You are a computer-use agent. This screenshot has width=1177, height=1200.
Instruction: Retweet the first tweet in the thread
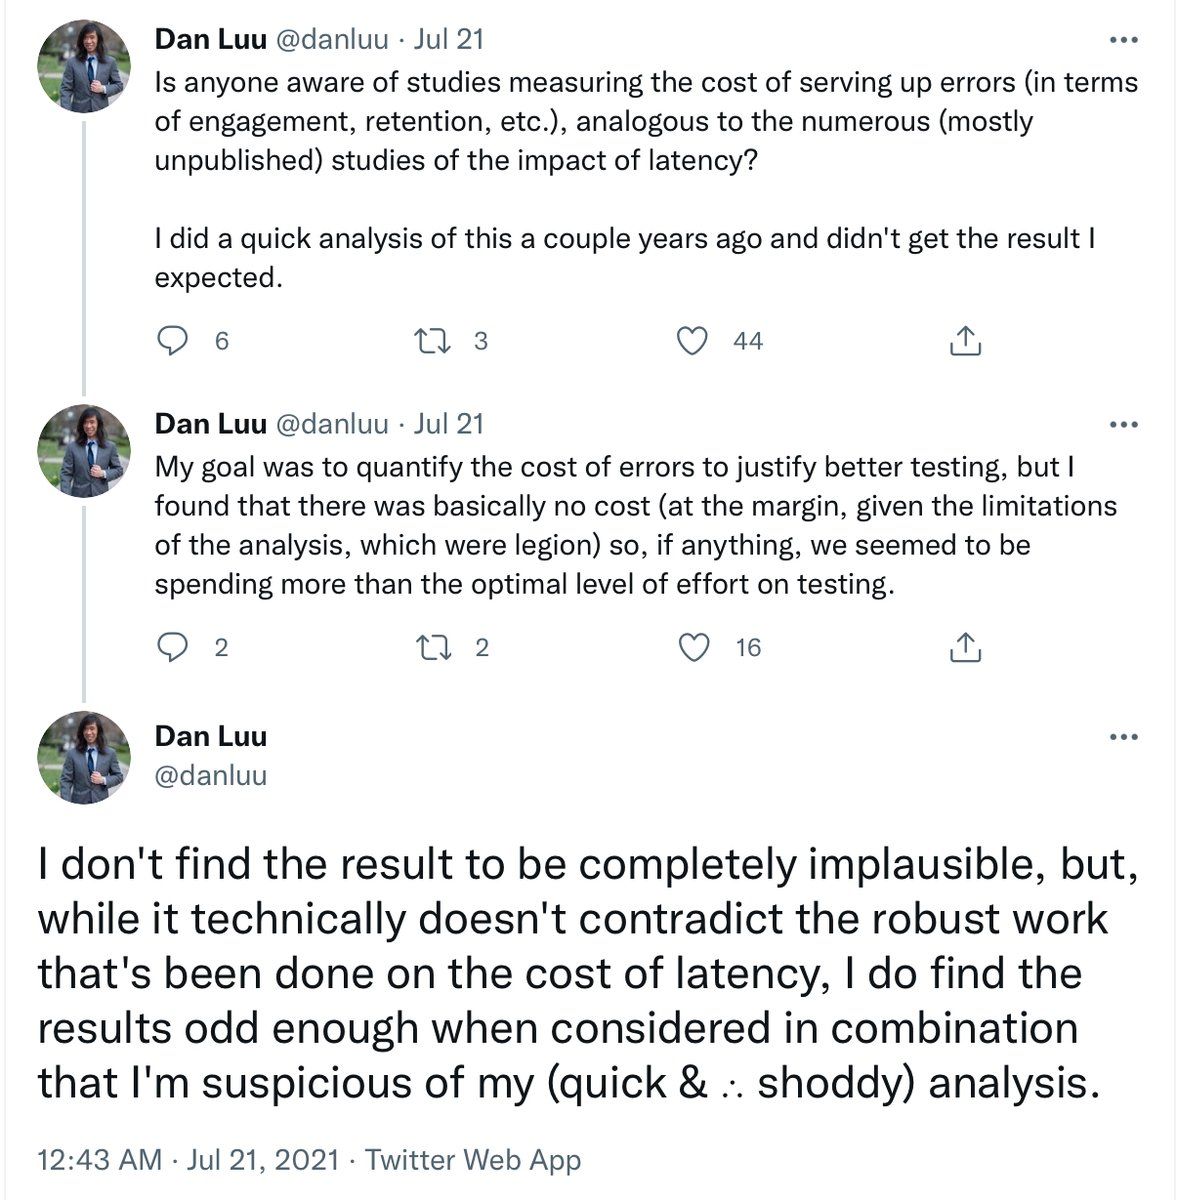[432, 341]
